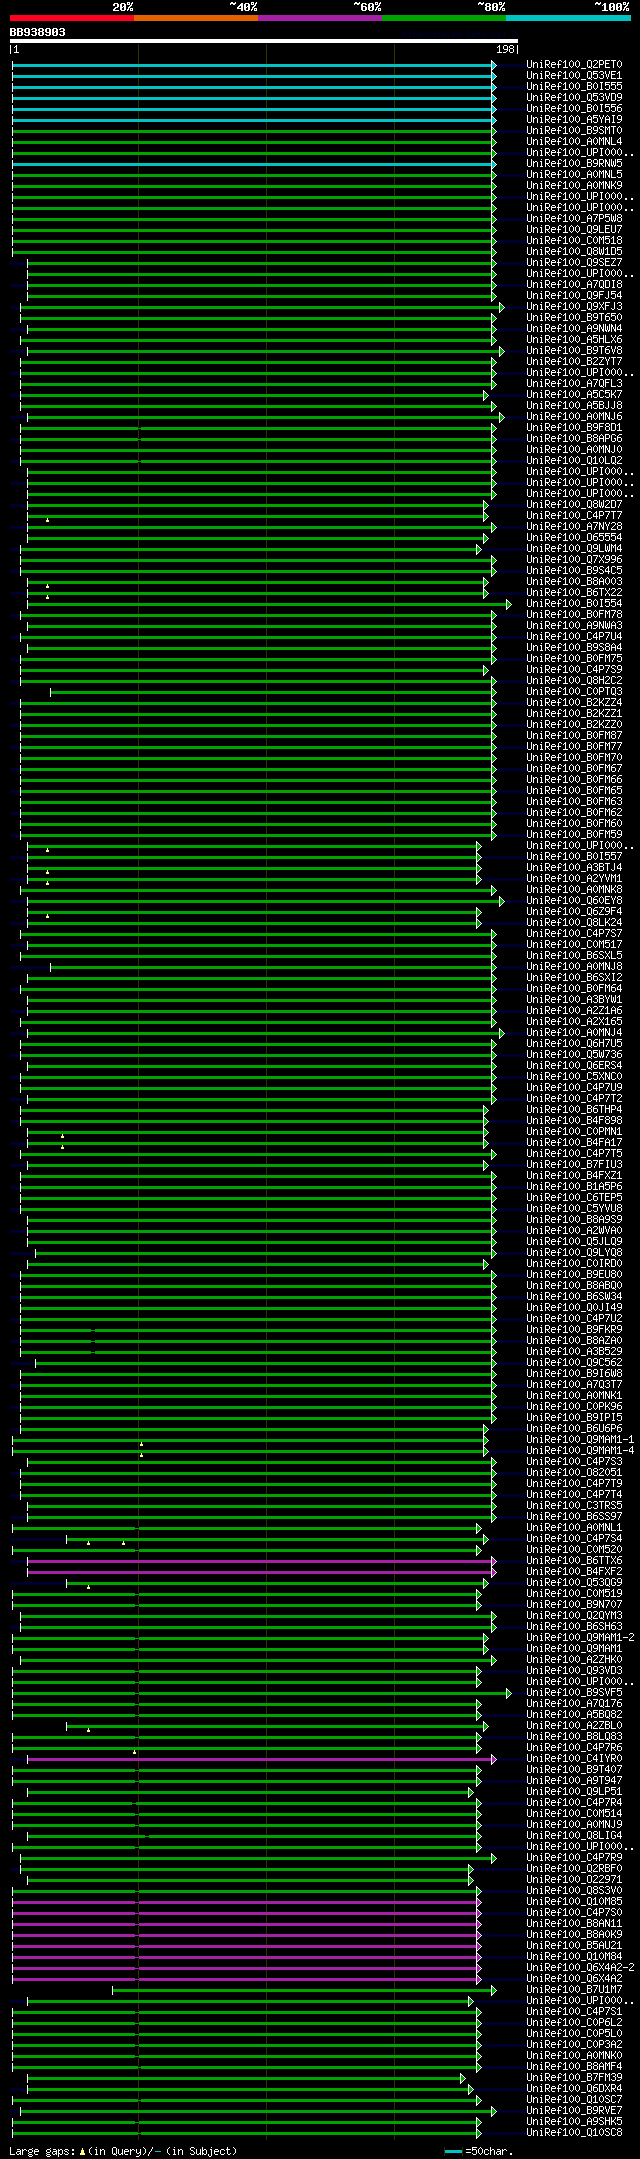Viewport: 640px width, 2159px height.
Task: Select label UniRef100_C3TRS5
Action: [x=574, y=1506]
